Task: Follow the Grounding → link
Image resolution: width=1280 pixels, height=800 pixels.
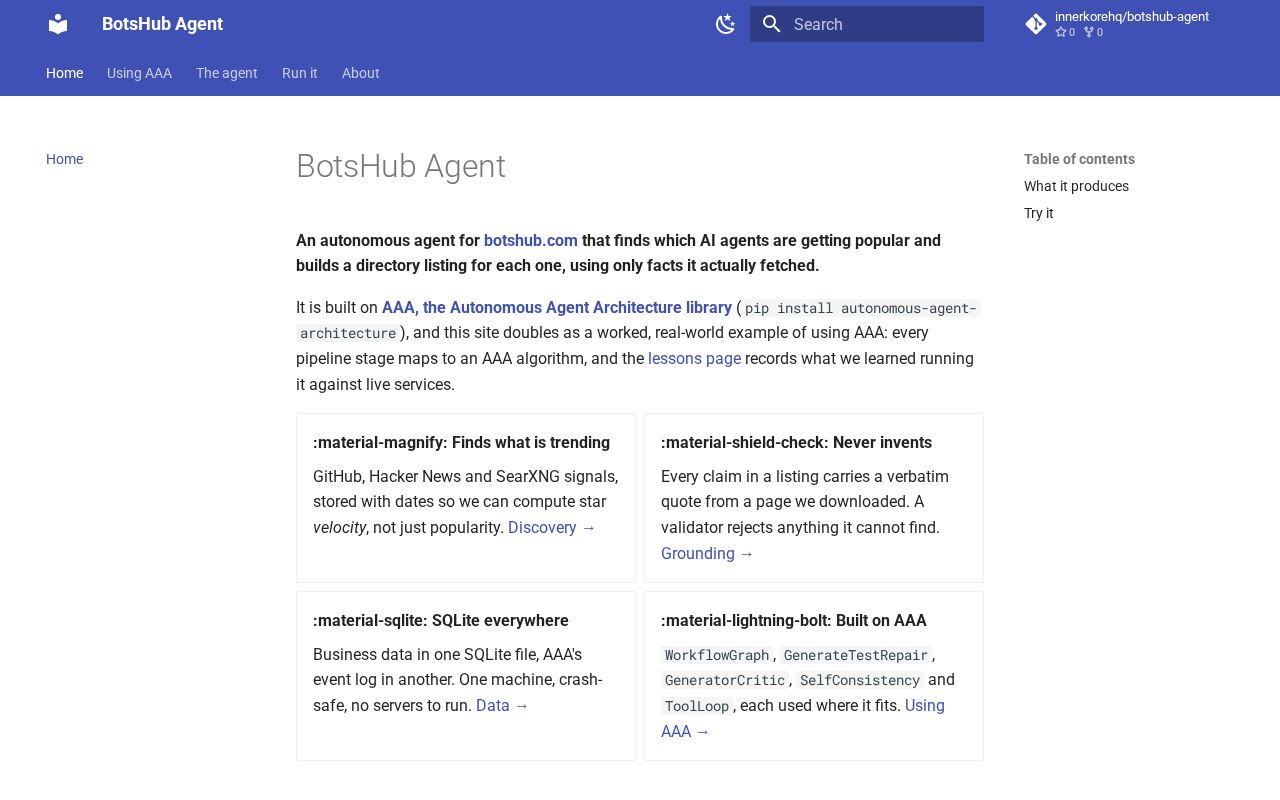Action: [x=708, y=553]
